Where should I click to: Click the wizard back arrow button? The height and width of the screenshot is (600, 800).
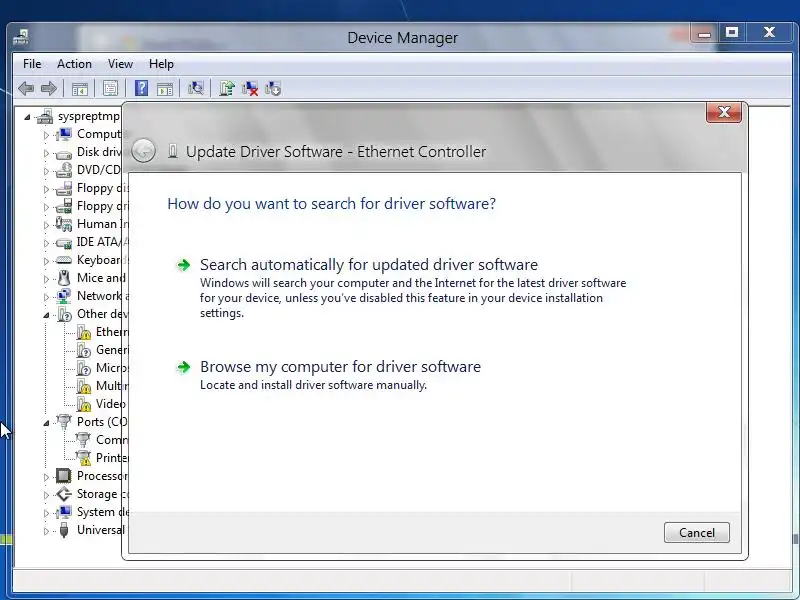coord(143,151)
